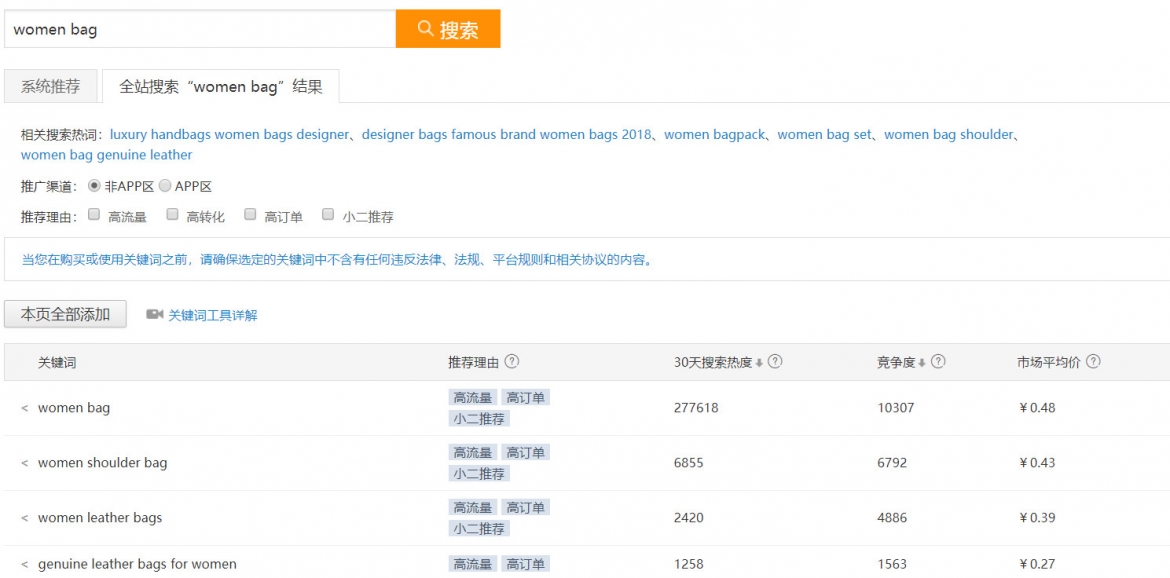Click the help icon next to 30天搜索热度

(775, 362)
